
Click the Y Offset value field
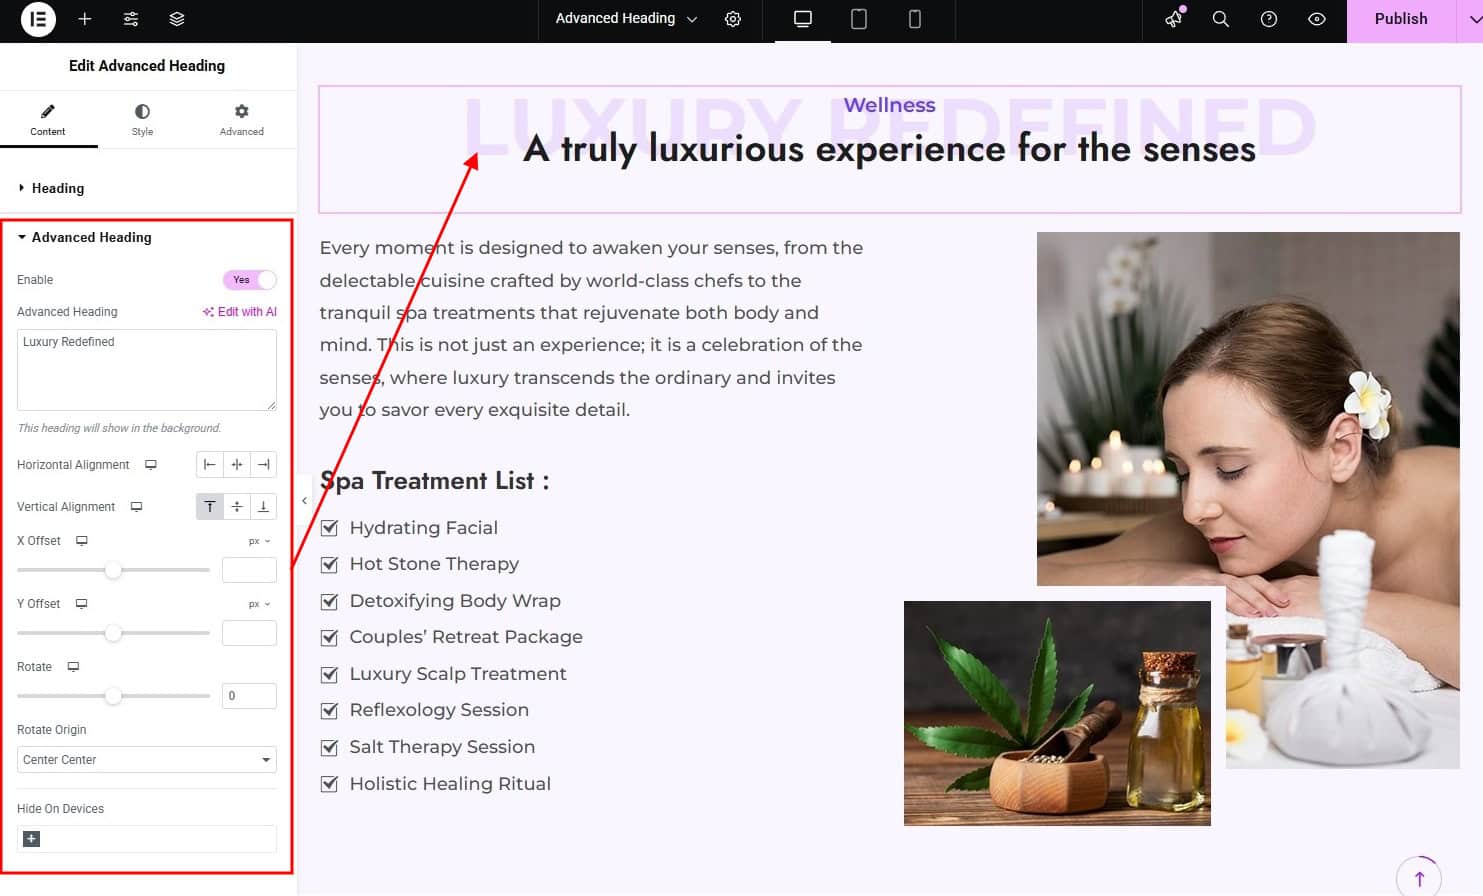(x=249, y=633)
